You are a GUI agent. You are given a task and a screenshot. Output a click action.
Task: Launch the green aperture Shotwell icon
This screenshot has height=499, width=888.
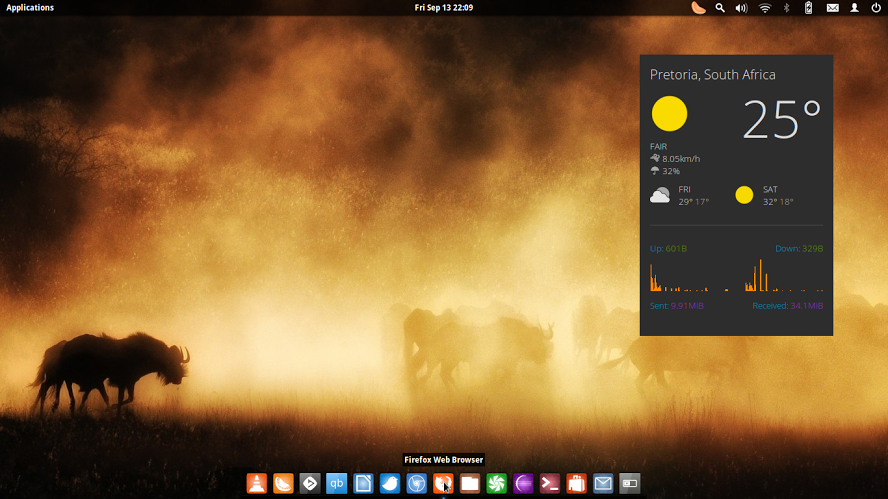point(496,483)
